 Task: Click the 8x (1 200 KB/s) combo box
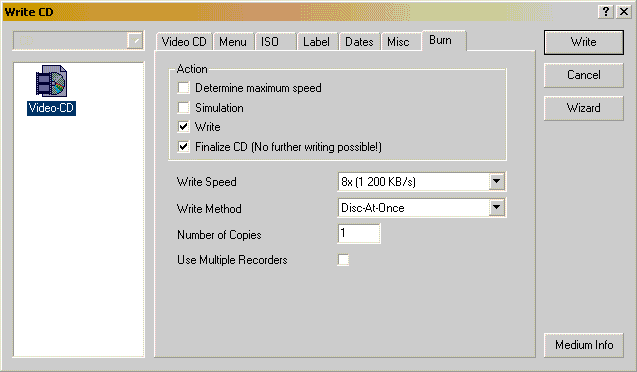coord(422,182)
